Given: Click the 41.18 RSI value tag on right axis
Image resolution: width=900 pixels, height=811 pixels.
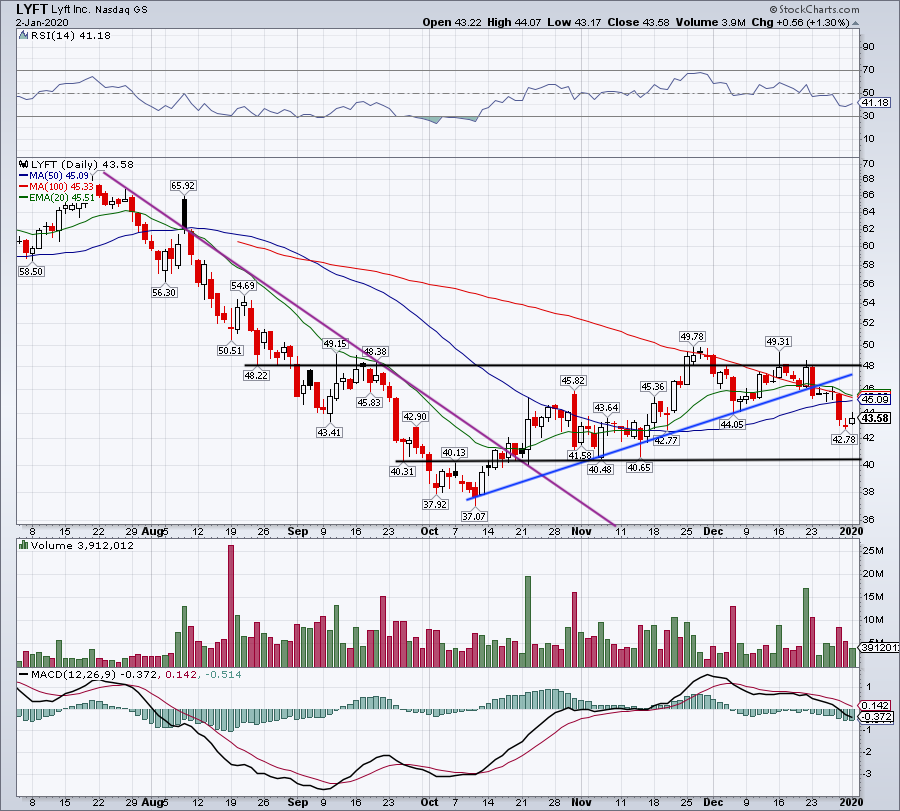Looking at the screenshot, I should coord(875,103).
